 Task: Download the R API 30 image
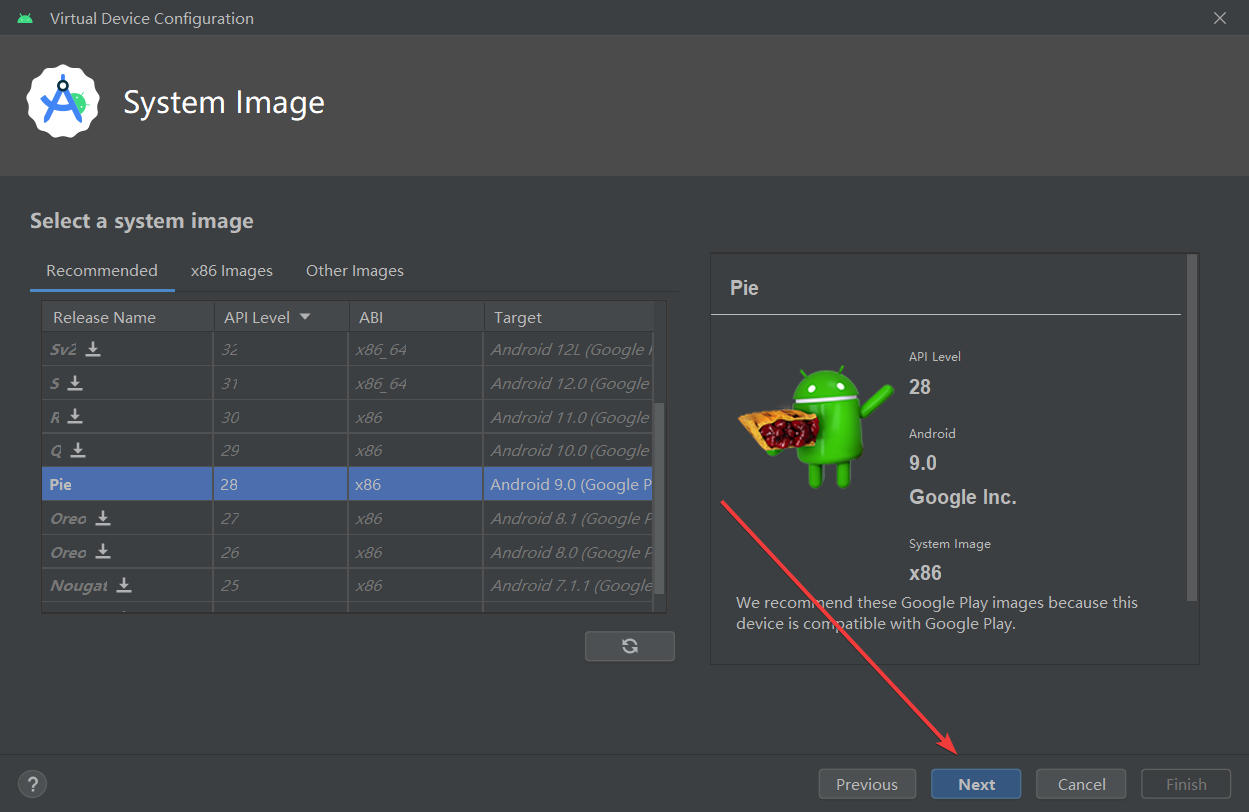click(x=75, y=417)
